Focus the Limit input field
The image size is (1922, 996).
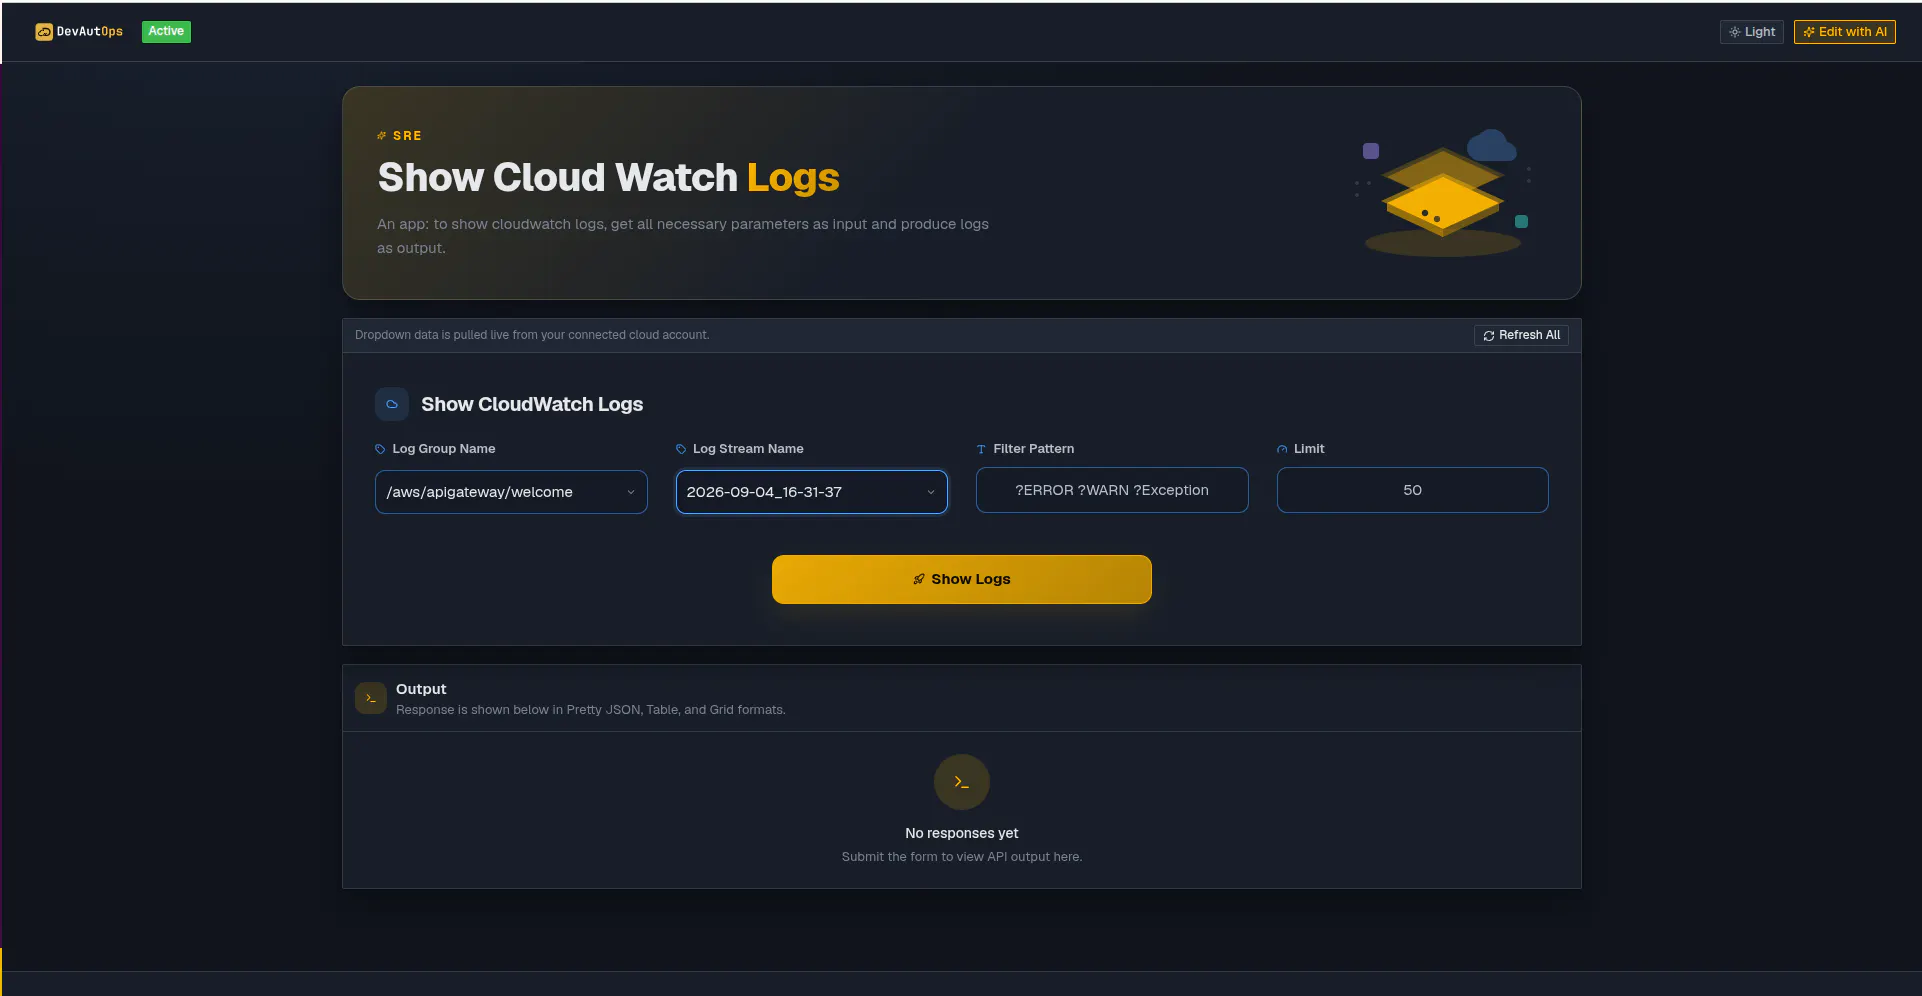point(1412,490)
